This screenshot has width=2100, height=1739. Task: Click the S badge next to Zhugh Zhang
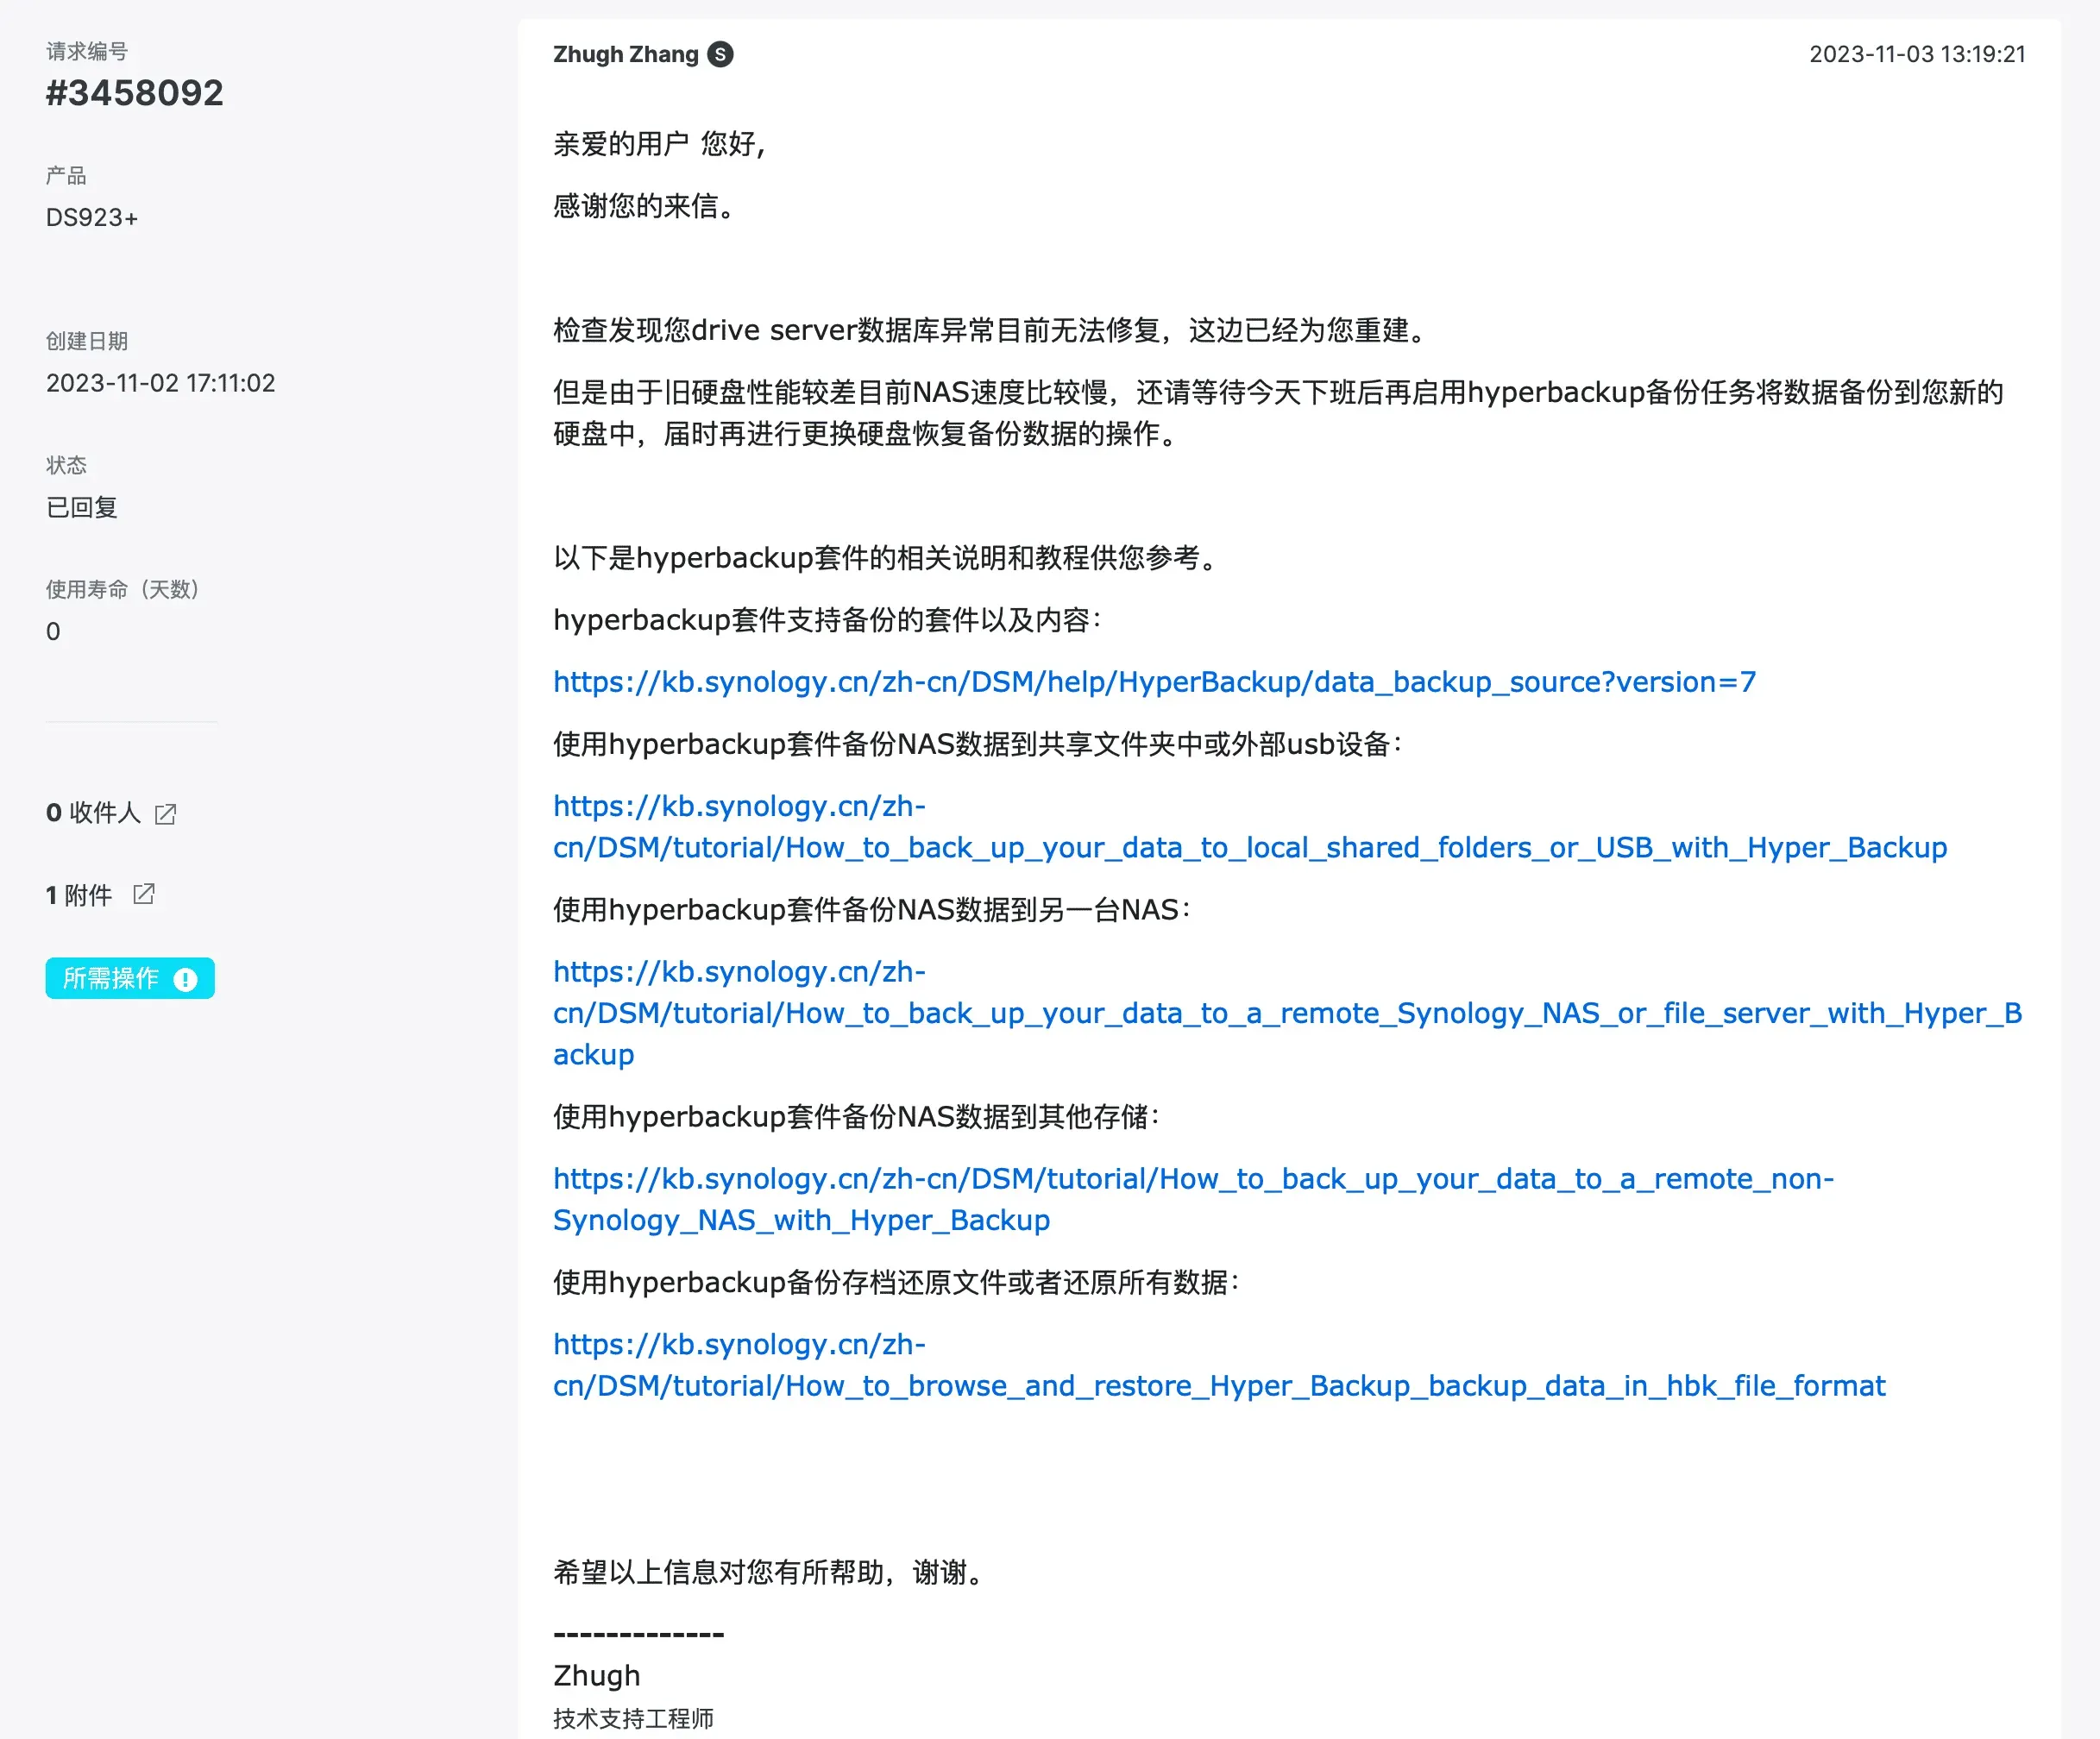[720, 54]
